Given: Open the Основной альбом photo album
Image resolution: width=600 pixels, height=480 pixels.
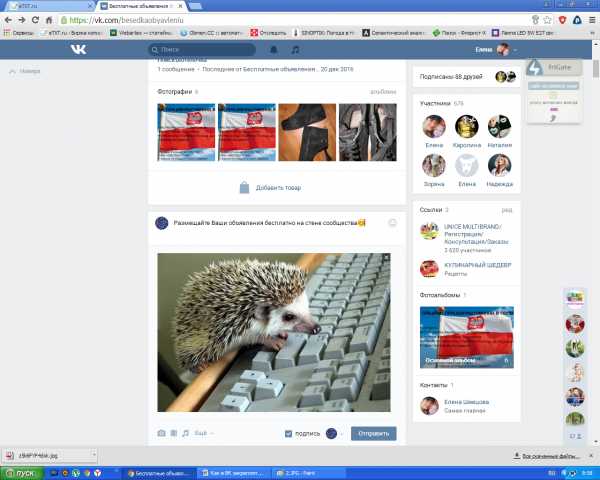Looking at the screenshot, I should click(466, 337).
